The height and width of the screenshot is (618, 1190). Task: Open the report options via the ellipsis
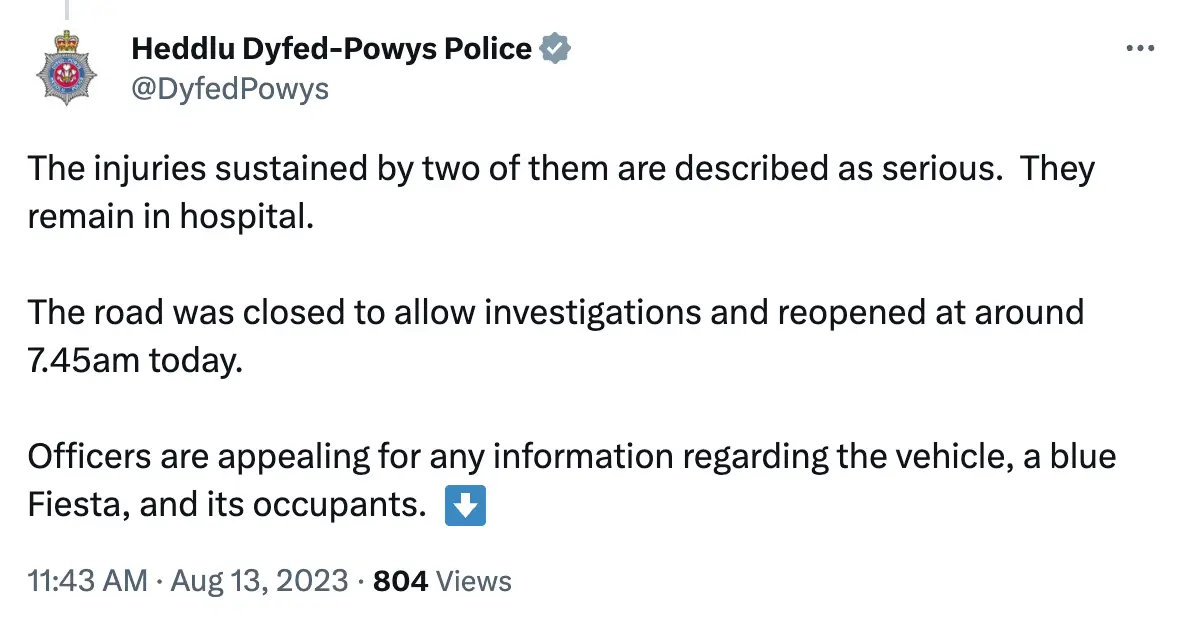coord(1140,47)
